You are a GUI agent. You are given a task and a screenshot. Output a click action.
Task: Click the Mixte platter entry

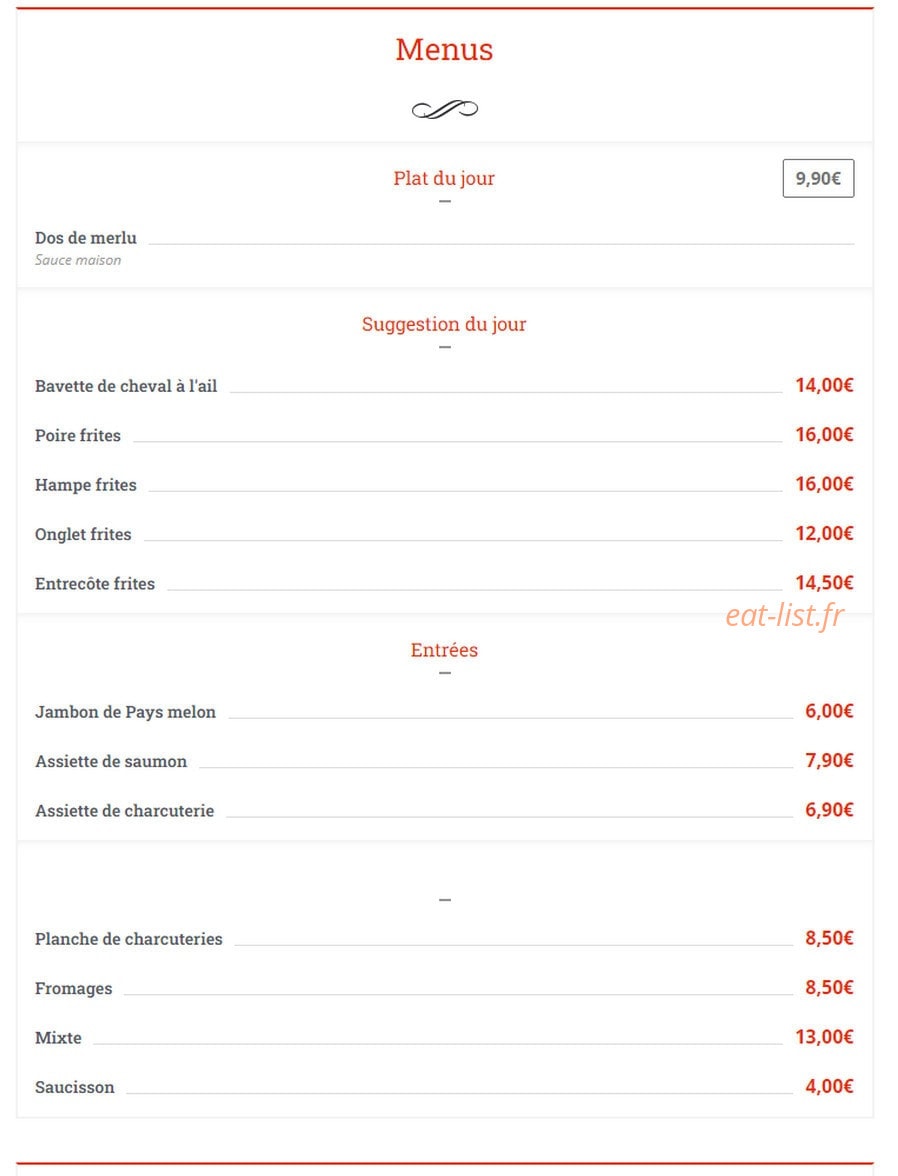[59, 1038]
